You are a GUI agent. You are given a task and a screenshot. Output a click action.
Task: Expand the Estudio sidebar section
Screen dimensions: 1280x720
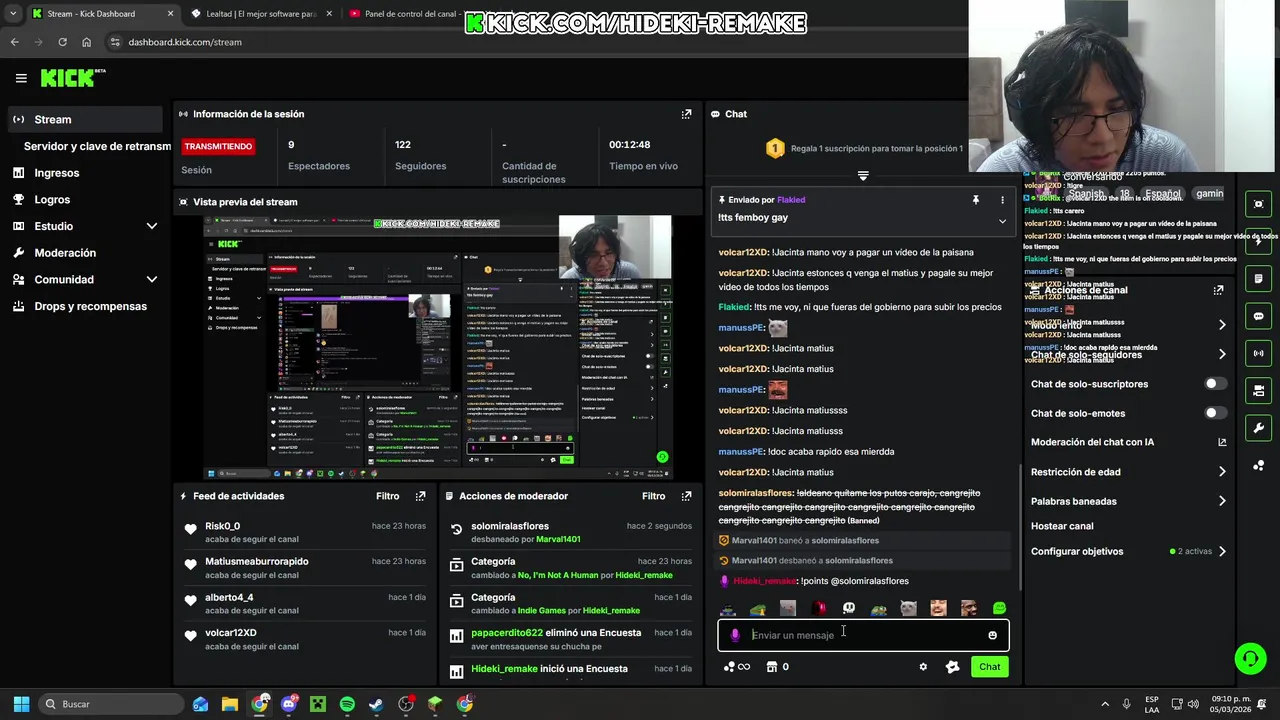(x=152, y=226)
